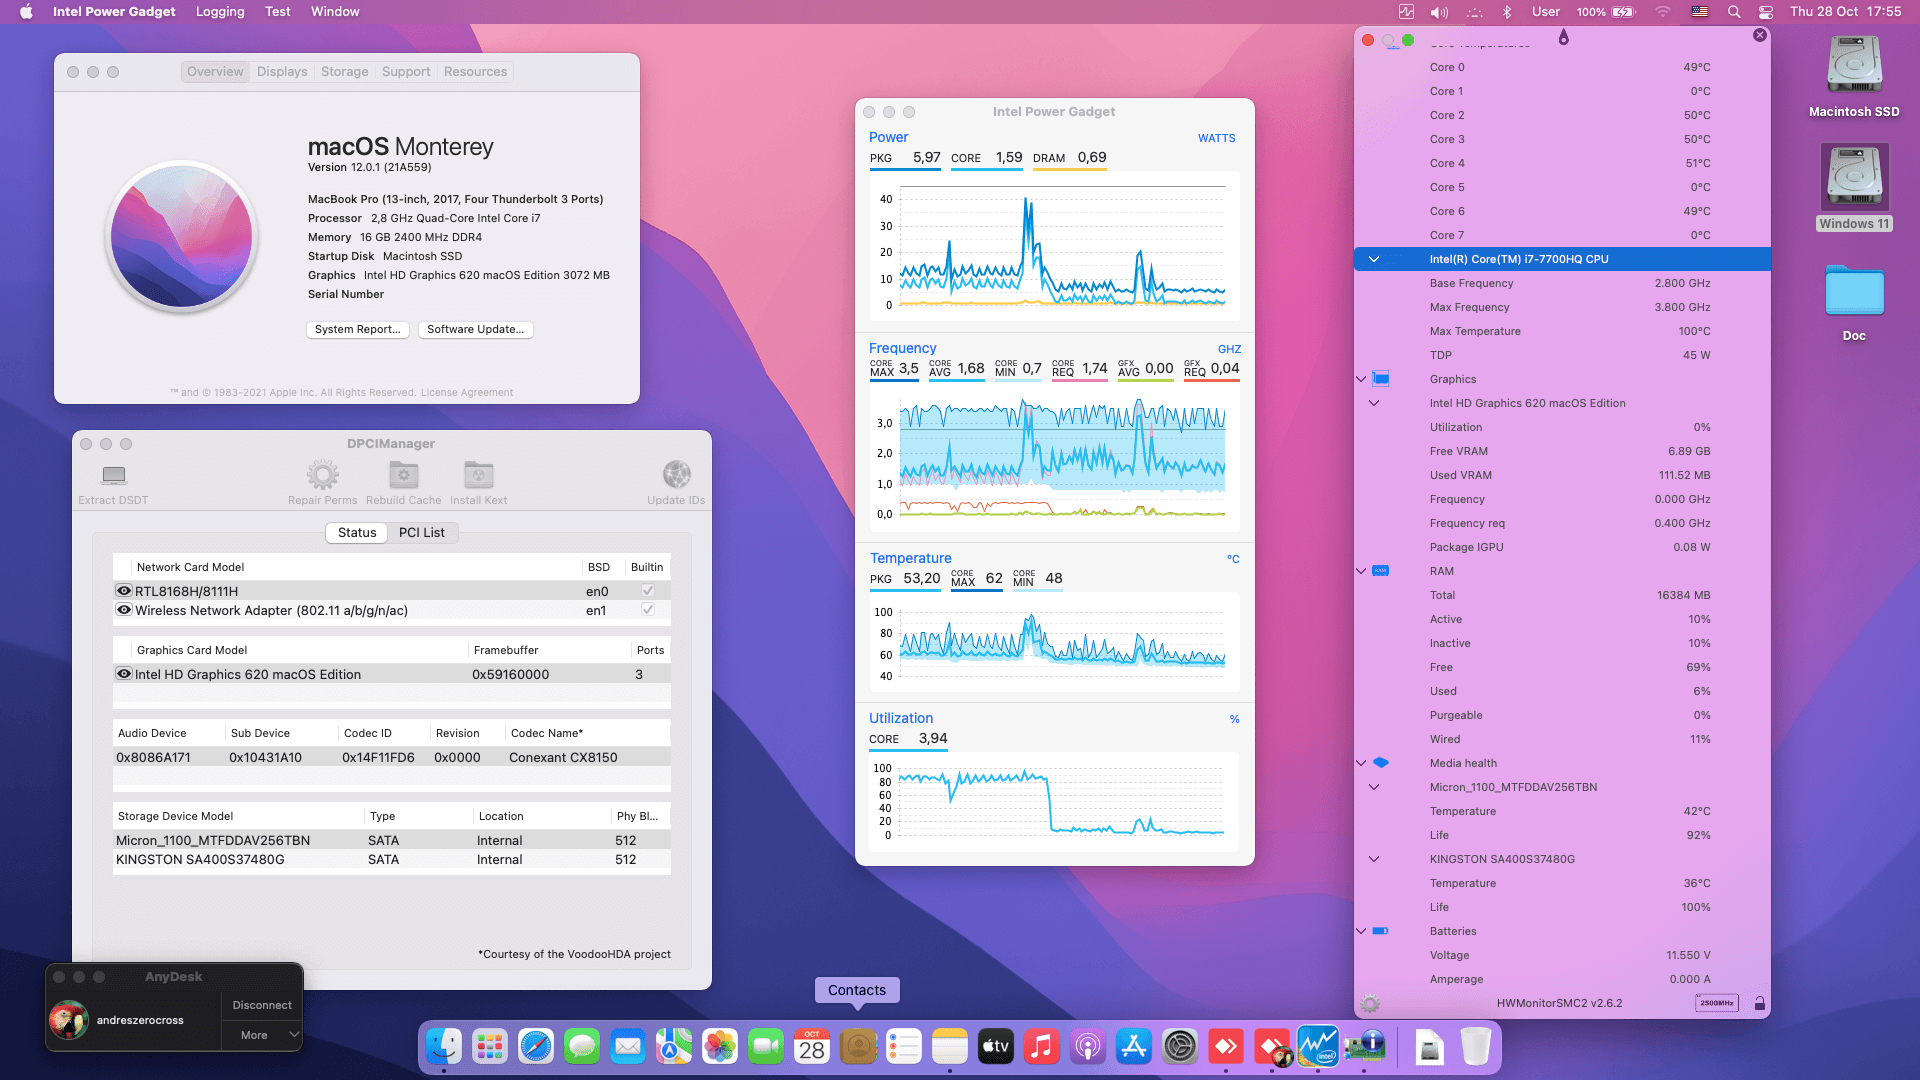Collapse the KINGSTON SA400S37480G disk entry
Image resolution: width=1920 pixels, height=1080 pixels.
pos(1374,859)
